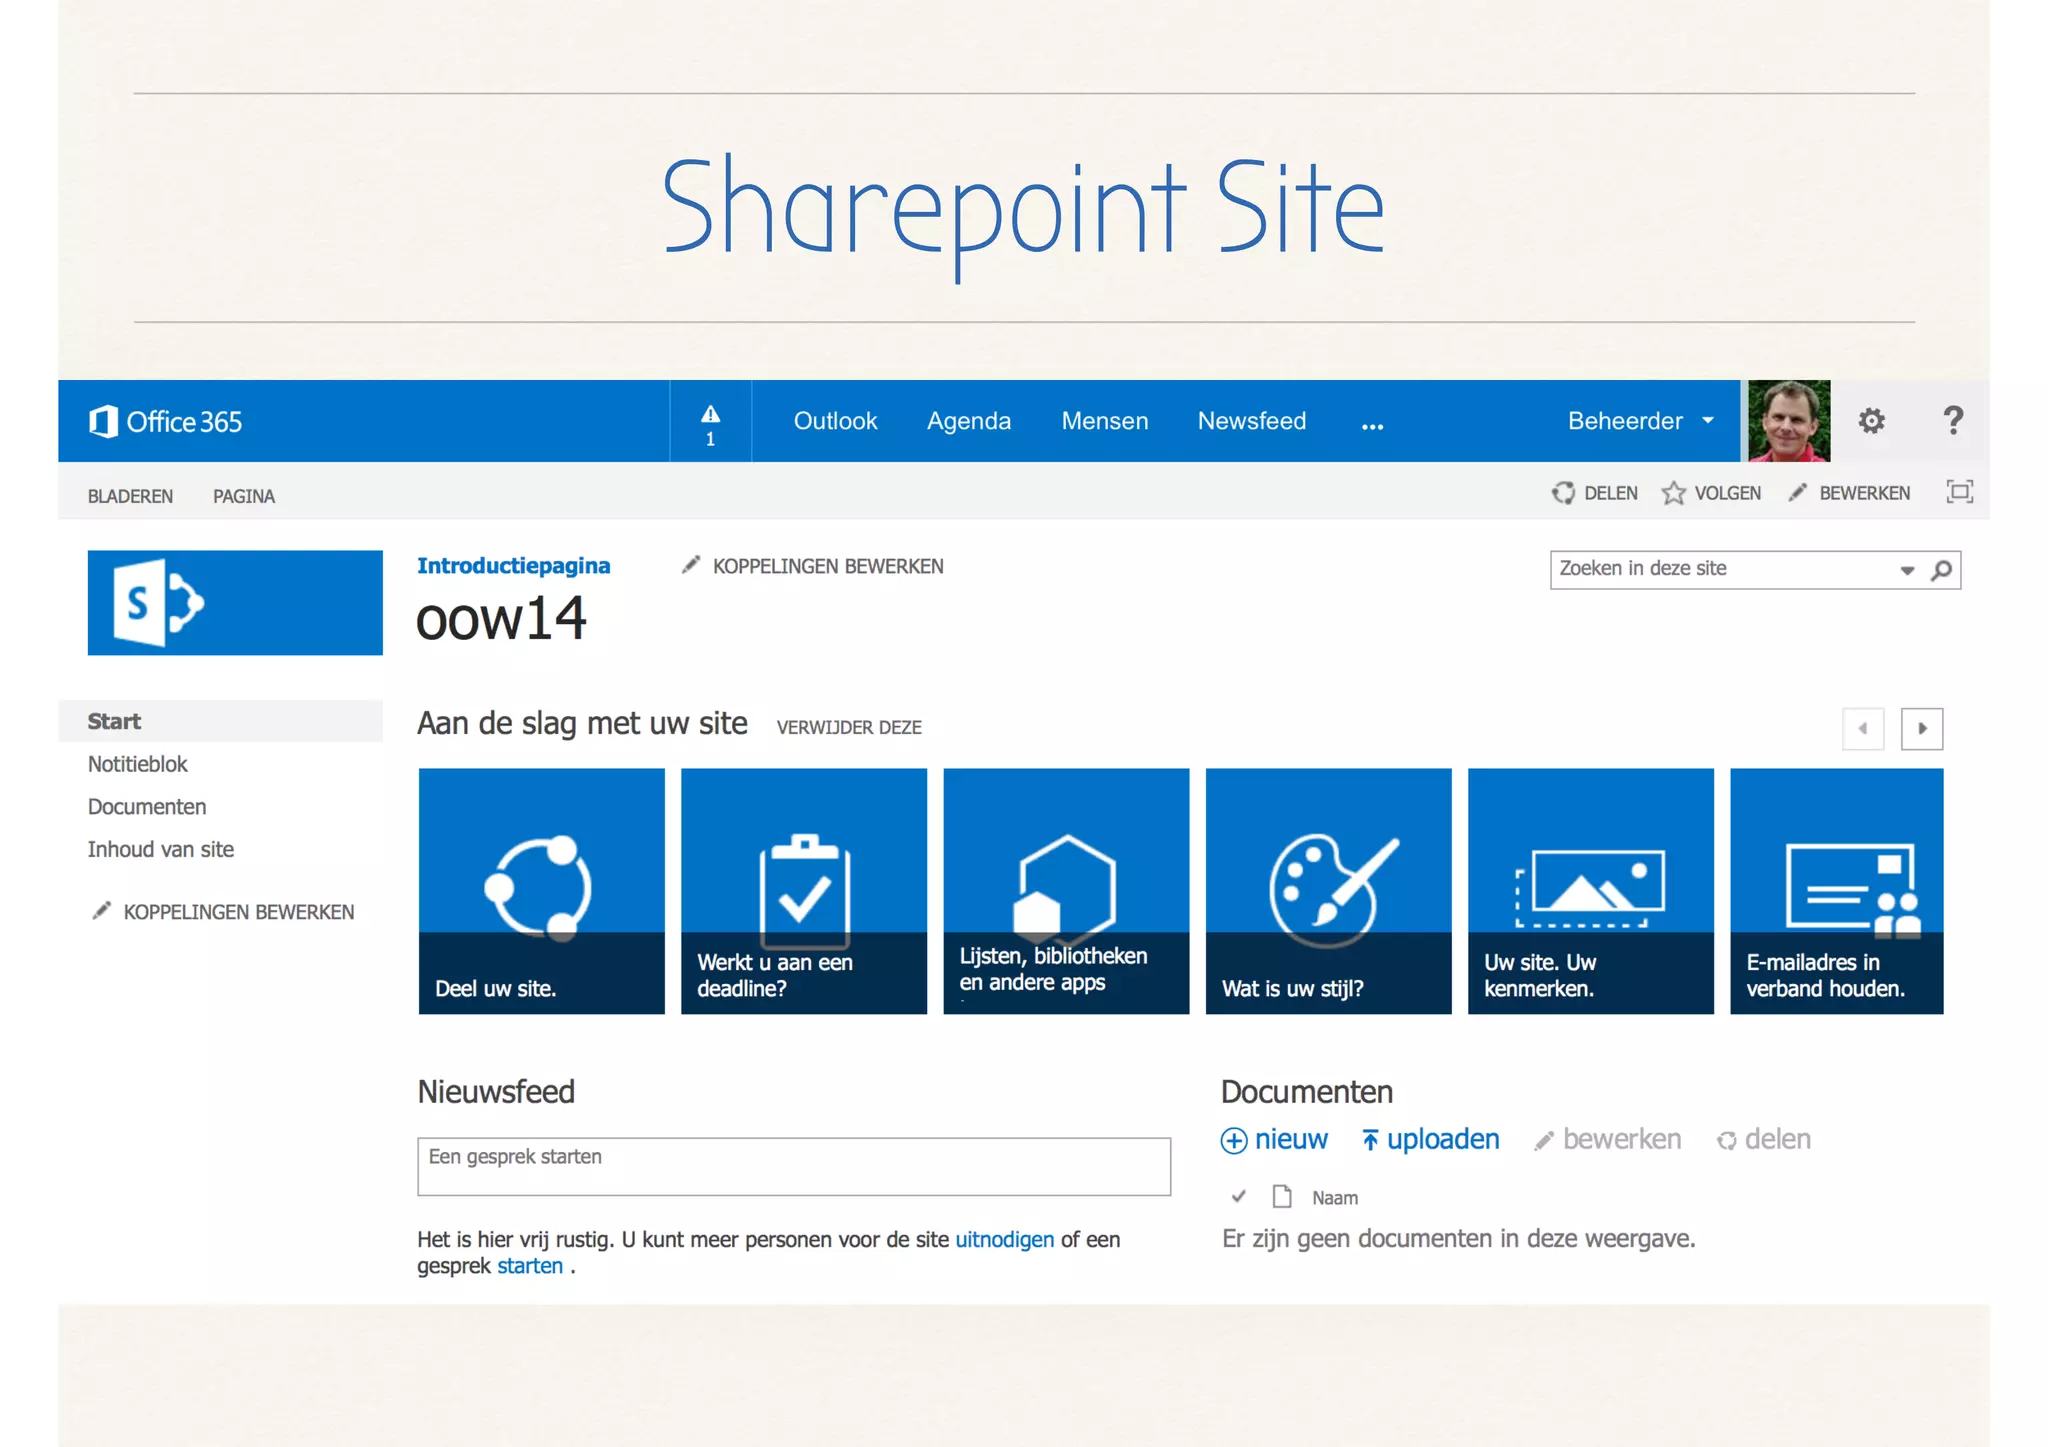Click the next tiles arrow button
This screenshot has height=1447, width=2048.
click(x=1922, y=728)
